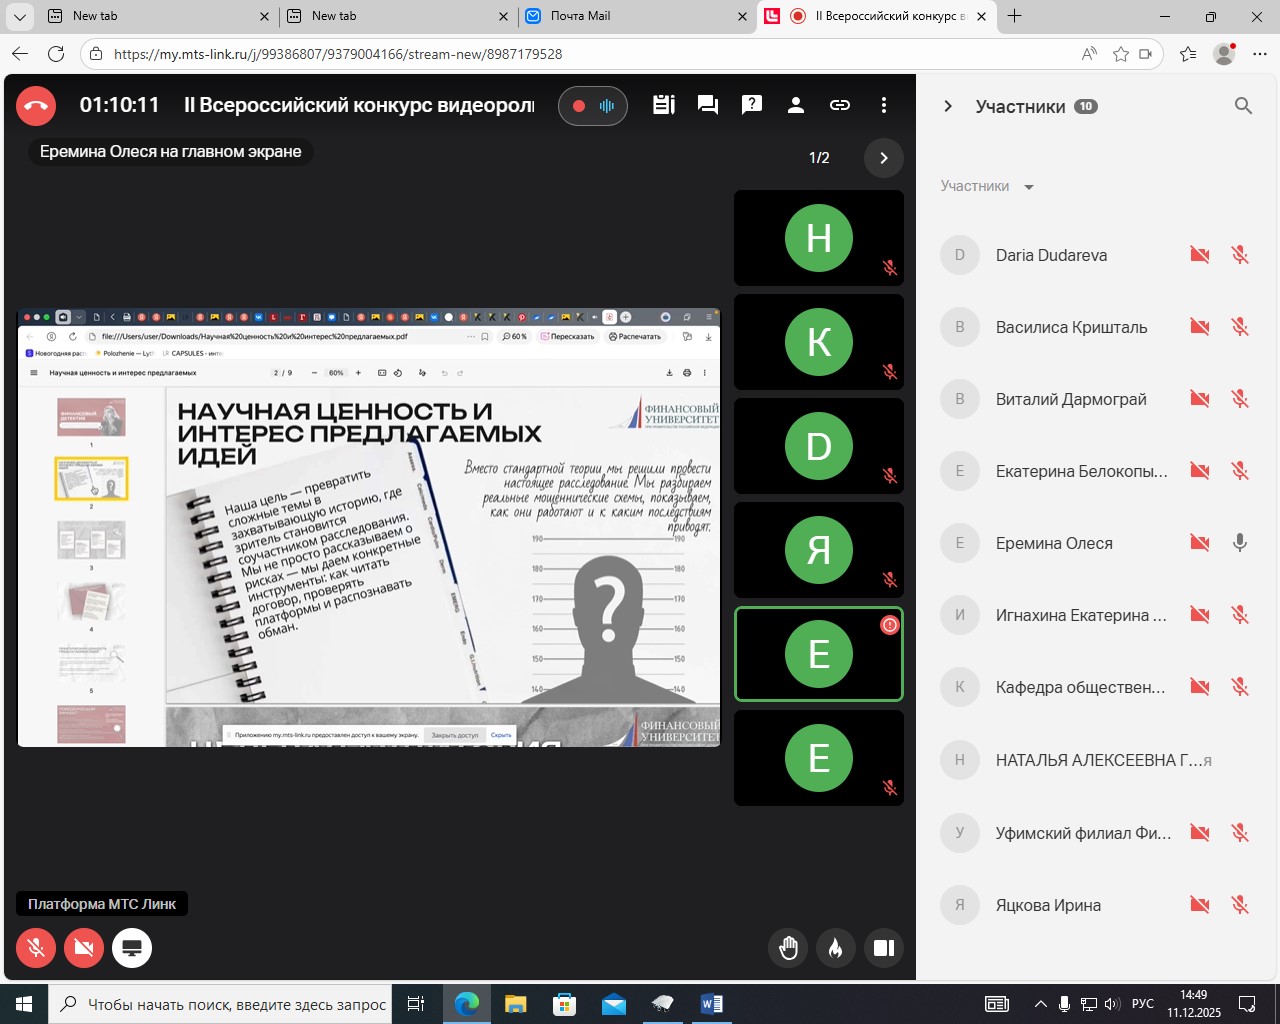1280x1024 pixels.
Task: Open the chat messages icon
Action: pos(708,105)
